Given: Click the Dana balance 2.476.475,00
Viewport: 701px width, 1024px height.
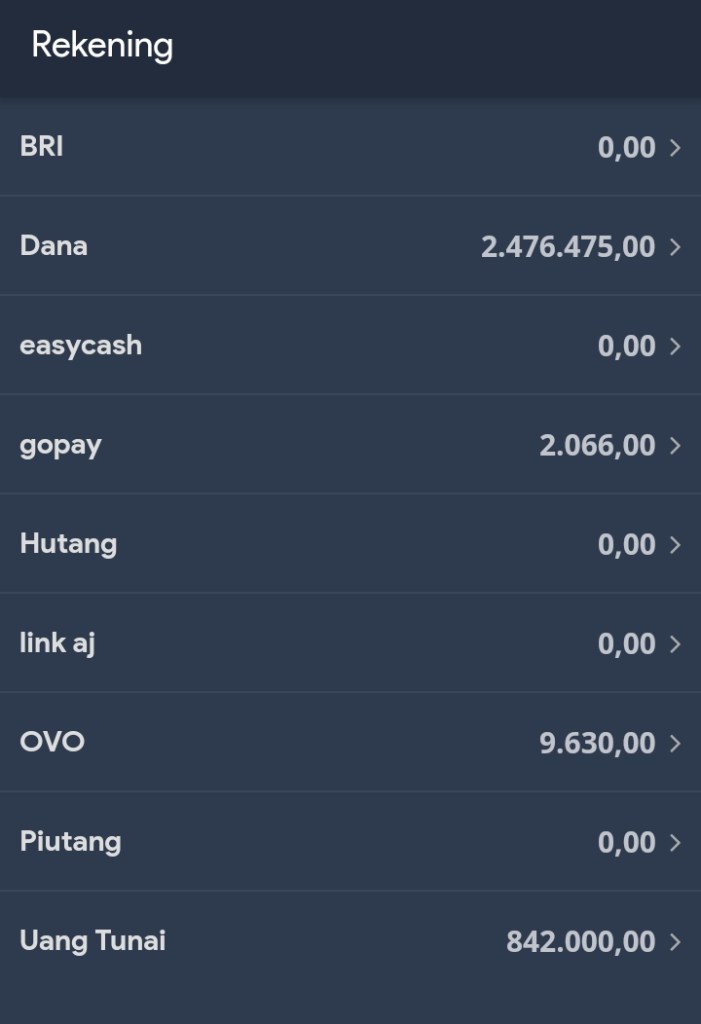Looking at the screenshot, I should [x=568, y=247].
